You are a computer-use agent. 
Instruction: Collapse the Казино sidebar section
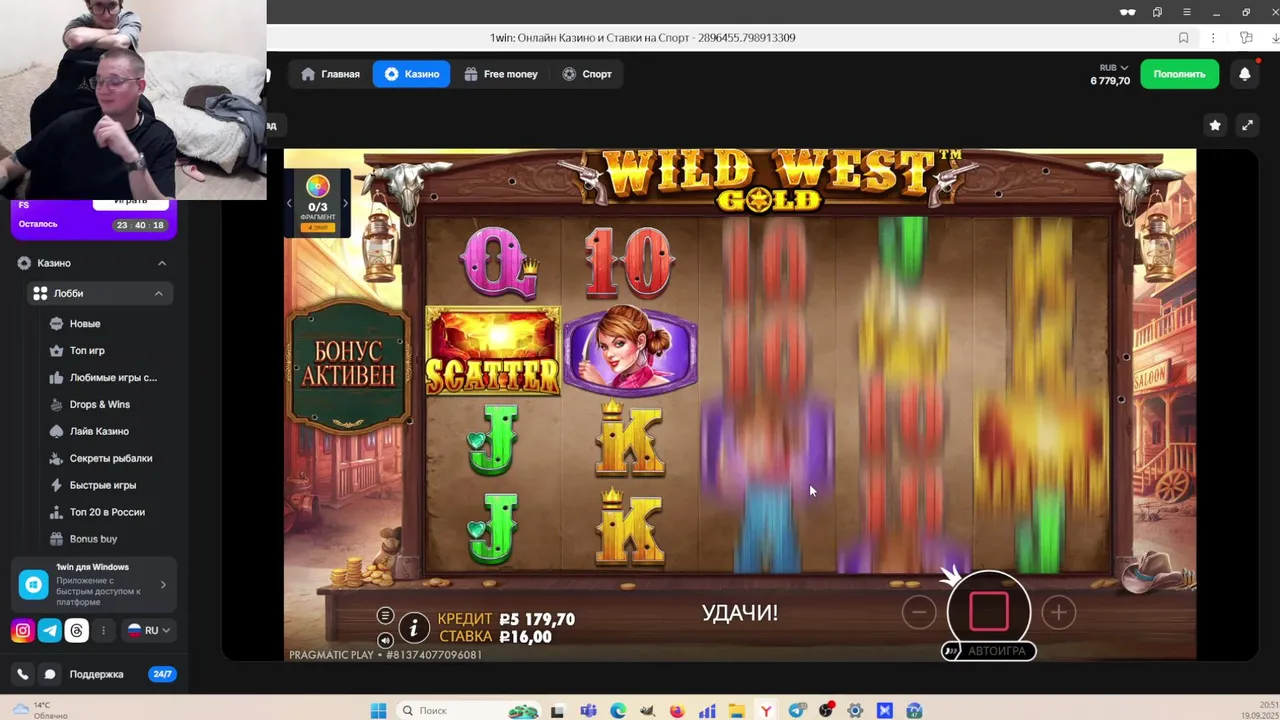[162, 263]
